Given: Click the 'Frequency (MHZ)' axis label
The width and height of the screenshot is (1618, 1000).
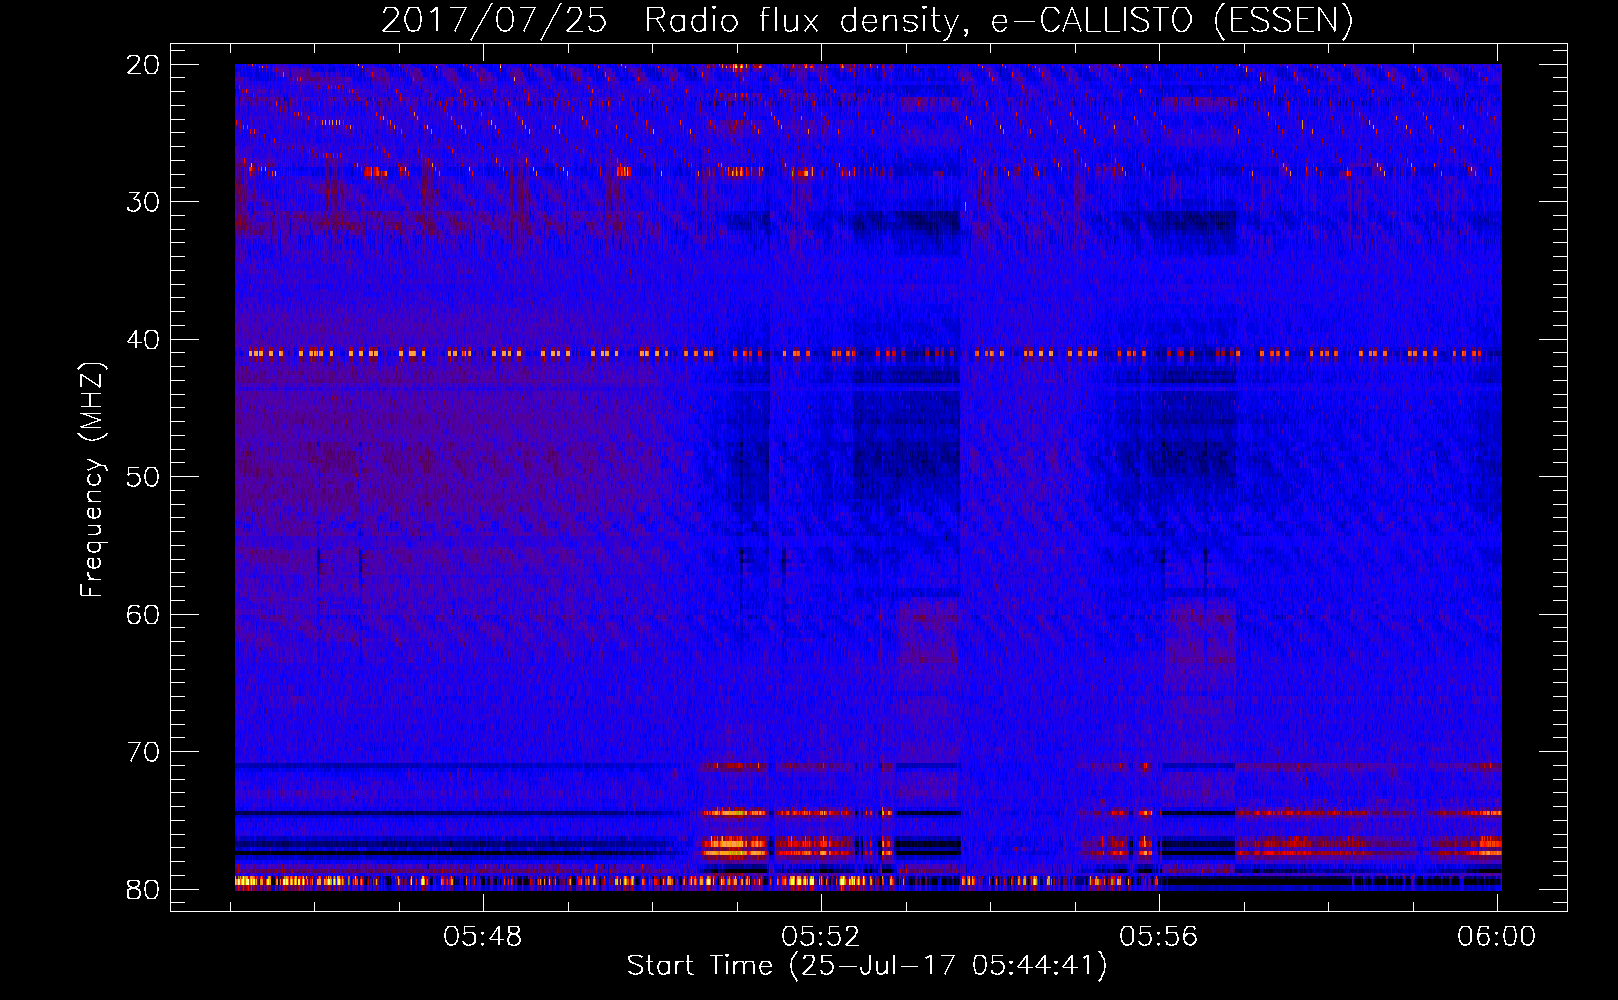Looking at the screenshot, I should (92, 479).
